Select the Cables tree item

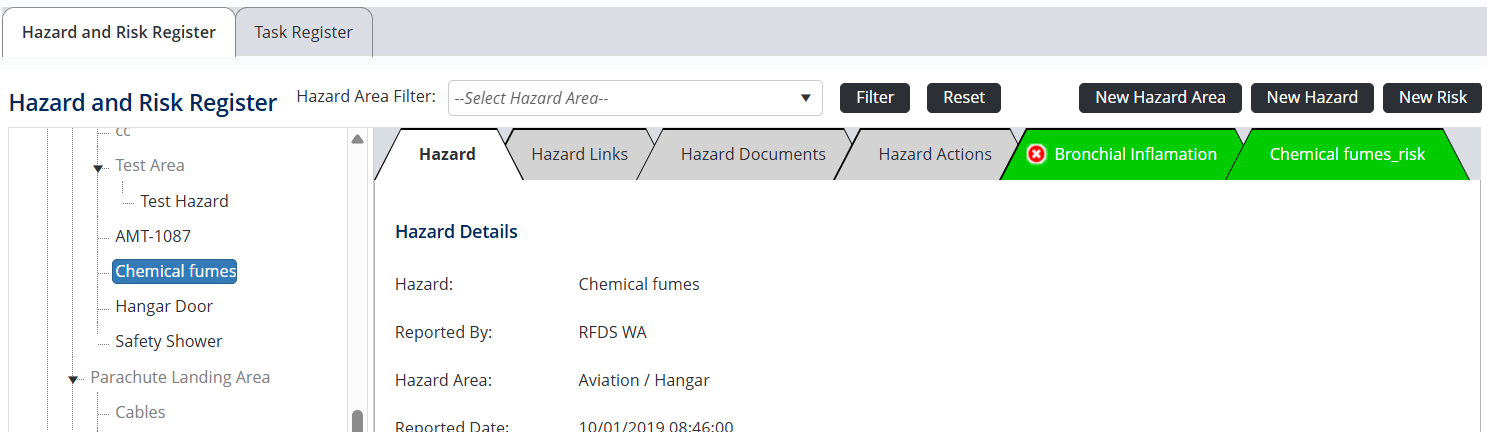(x=140, y=412)
